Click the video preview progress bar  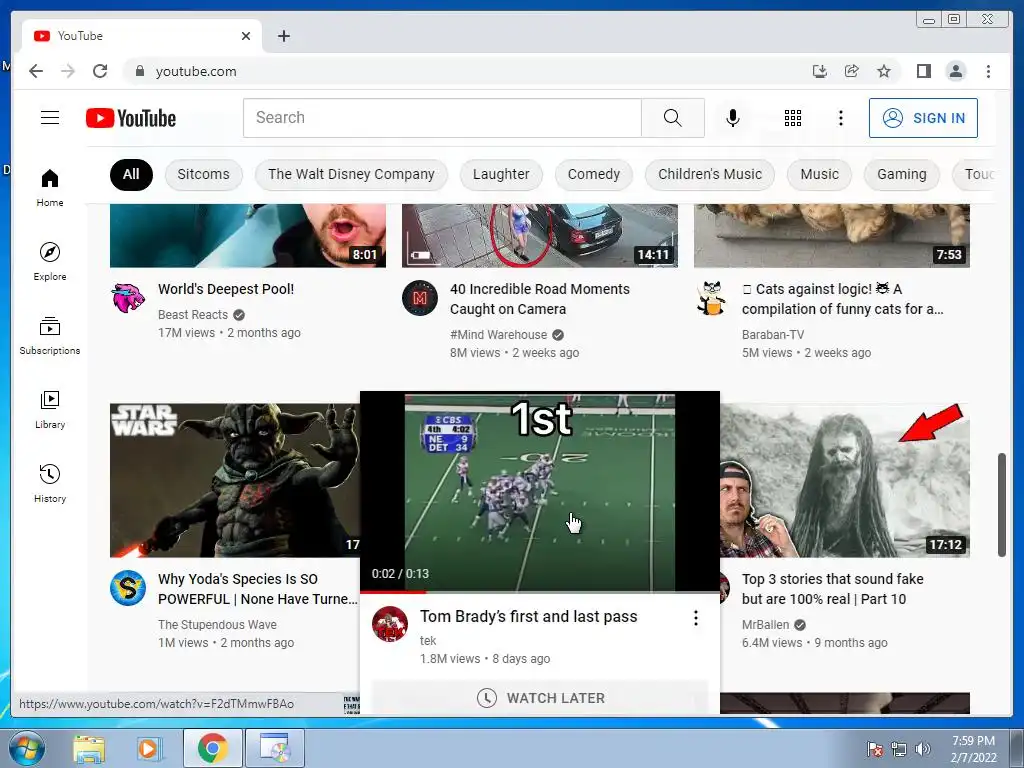pos(540,592)
